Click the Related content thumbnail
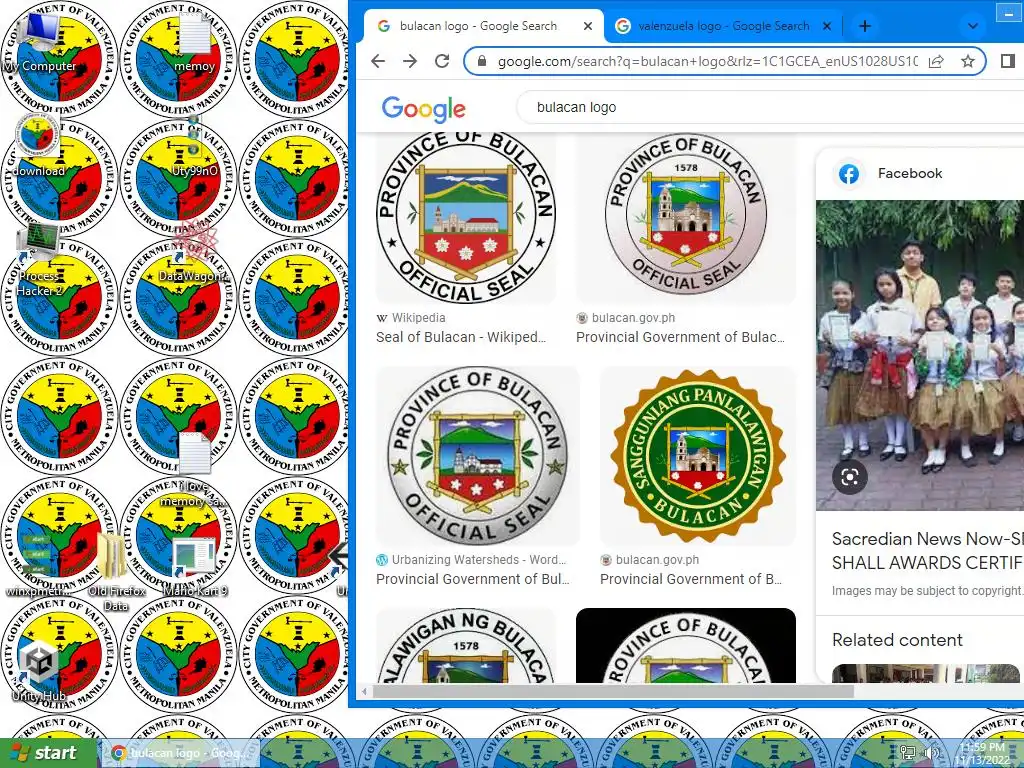Image resolution: width=1024 pixels, height=768 pixels. pos(925,673)
